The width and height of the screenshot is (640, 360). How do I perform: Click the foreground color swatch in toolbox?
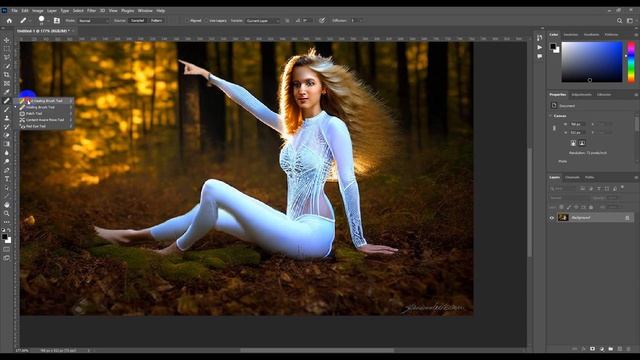[4, 237]
